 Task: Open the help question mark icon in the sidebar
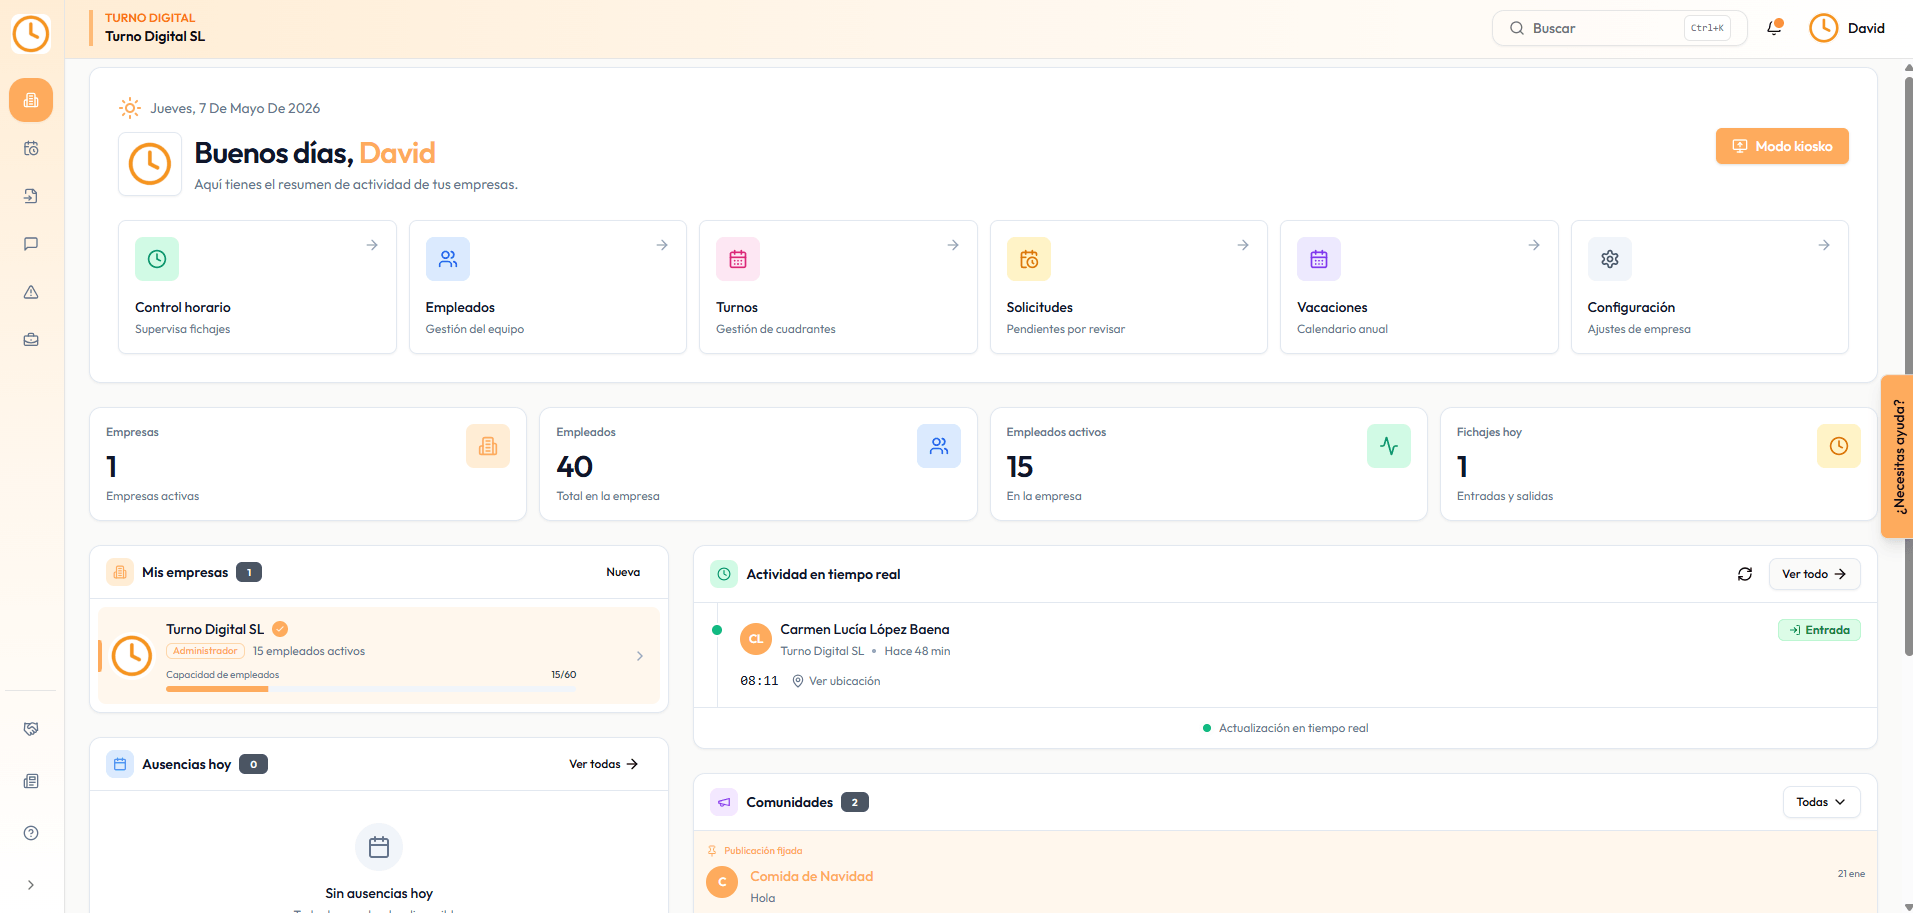point(31,833)
